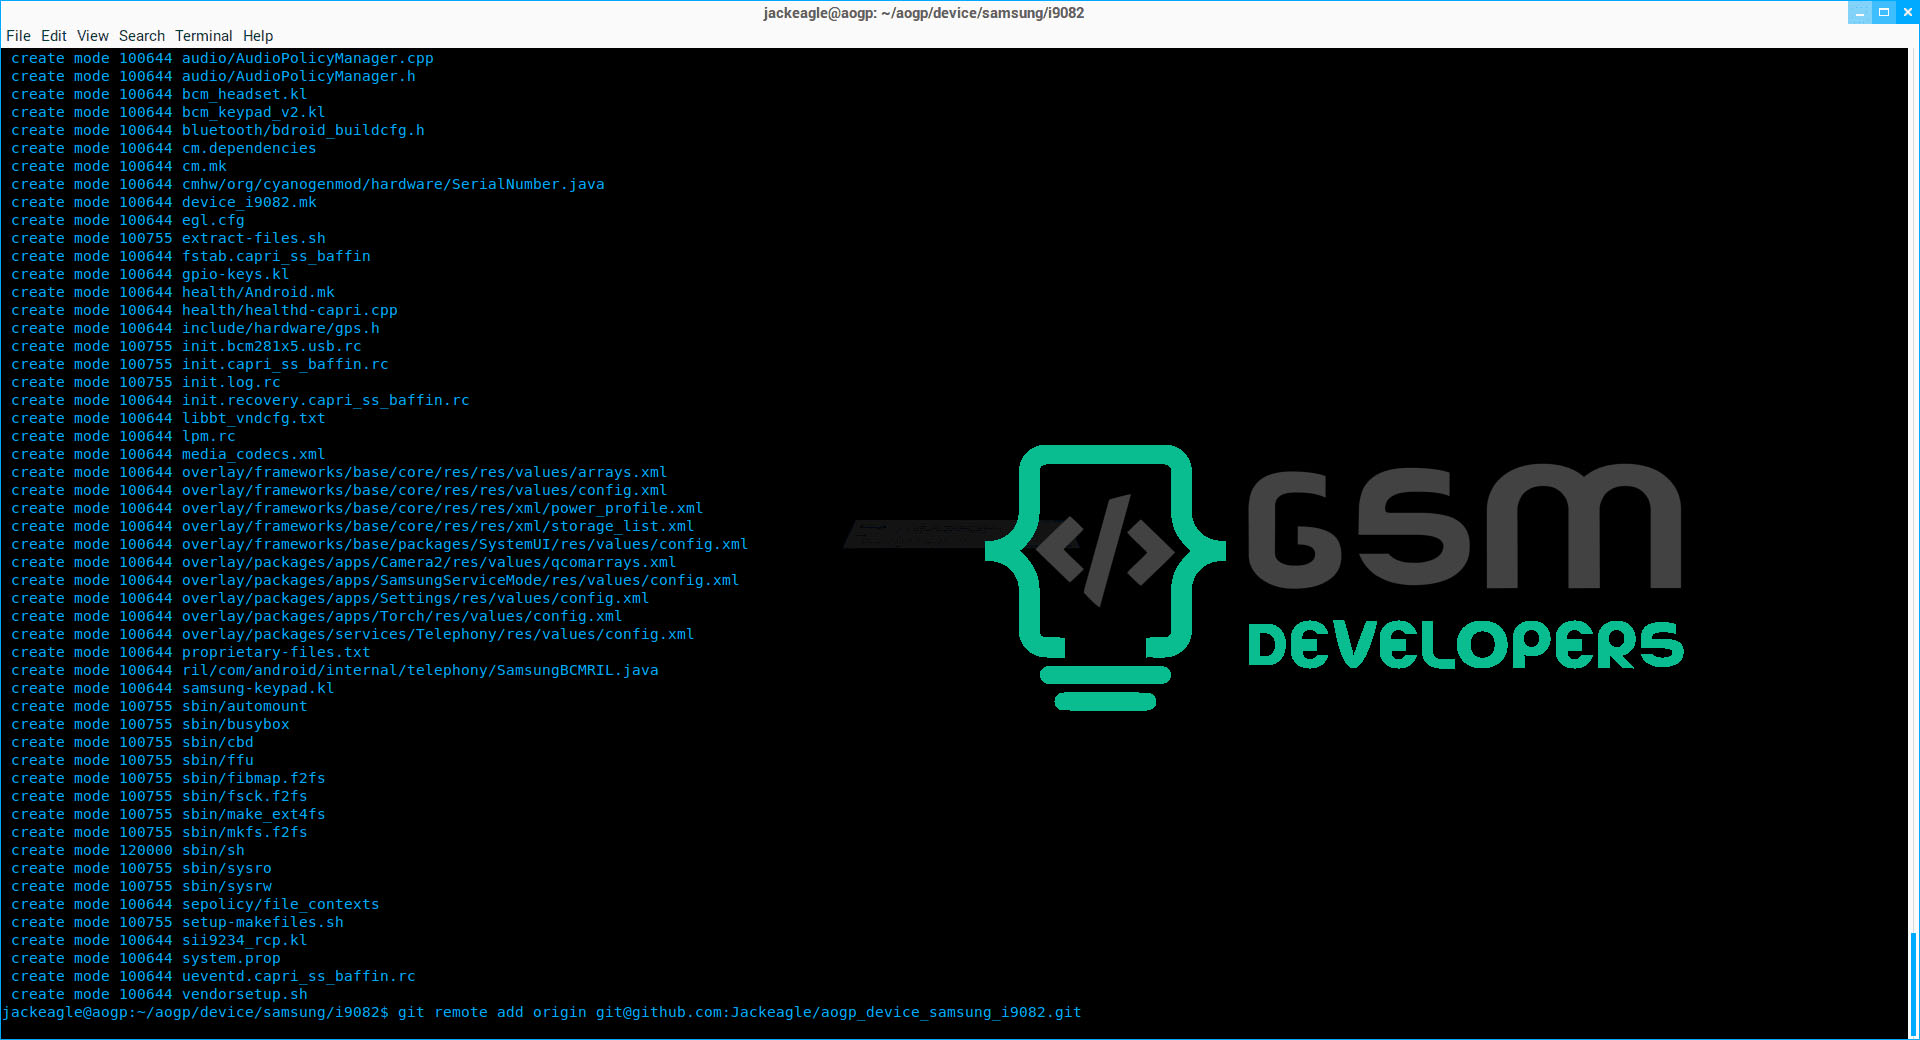Click the line init.bcm281x5.usb.rc
This screenshot has height=1040, width=1920.
tap(186, 347)
